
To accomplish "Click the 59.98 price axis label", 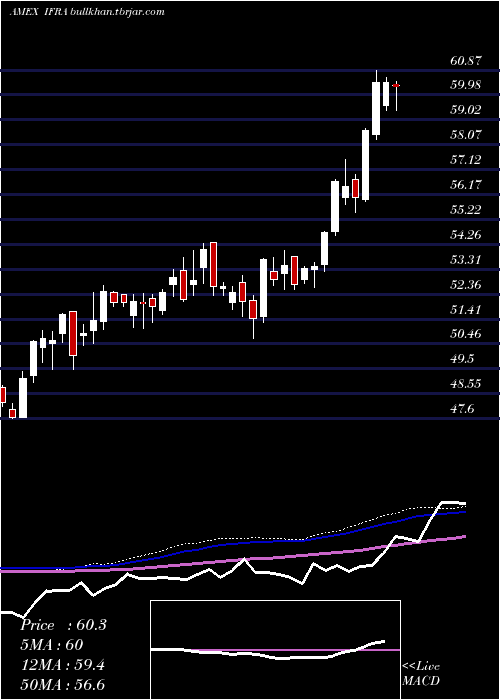I will 466,85.
